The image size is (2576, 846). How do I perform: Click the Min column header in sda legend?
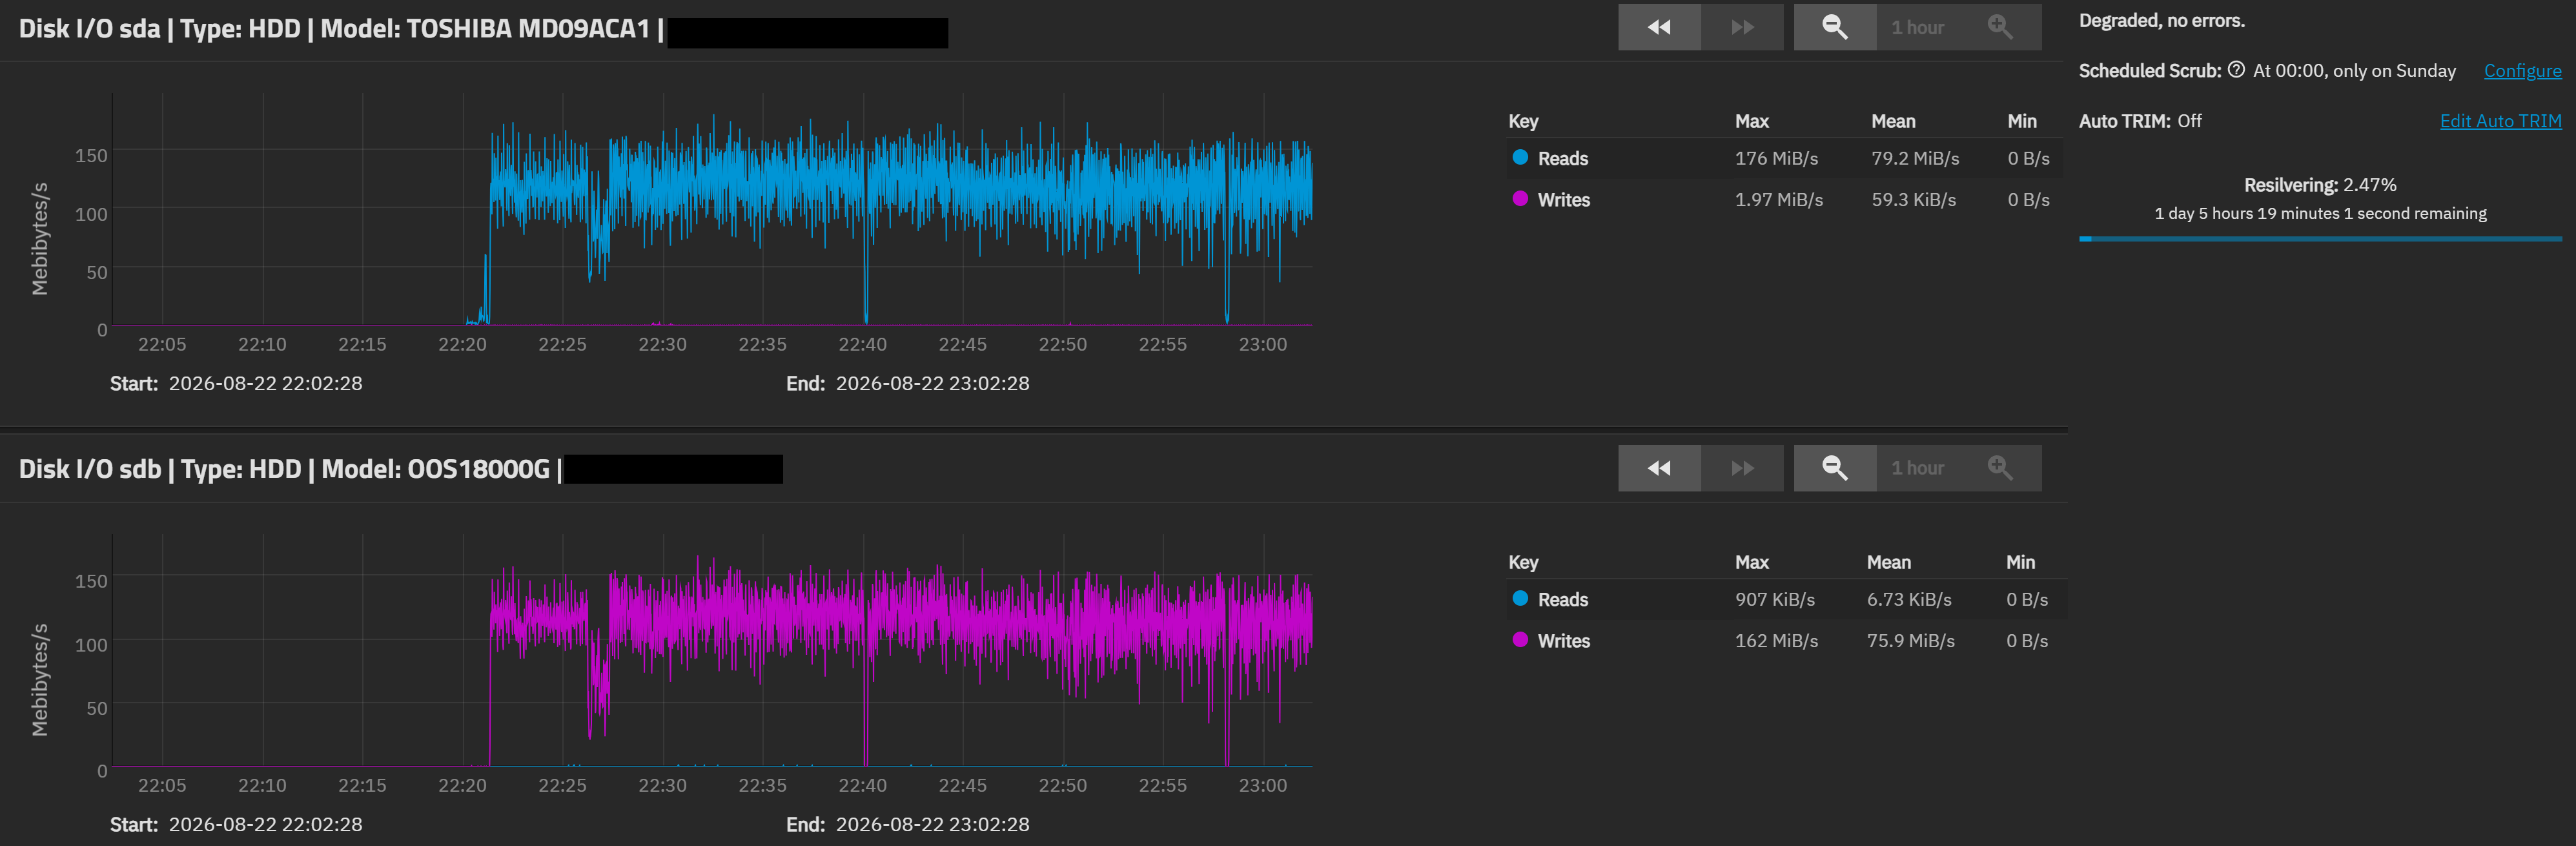[x=2021, y=122]
